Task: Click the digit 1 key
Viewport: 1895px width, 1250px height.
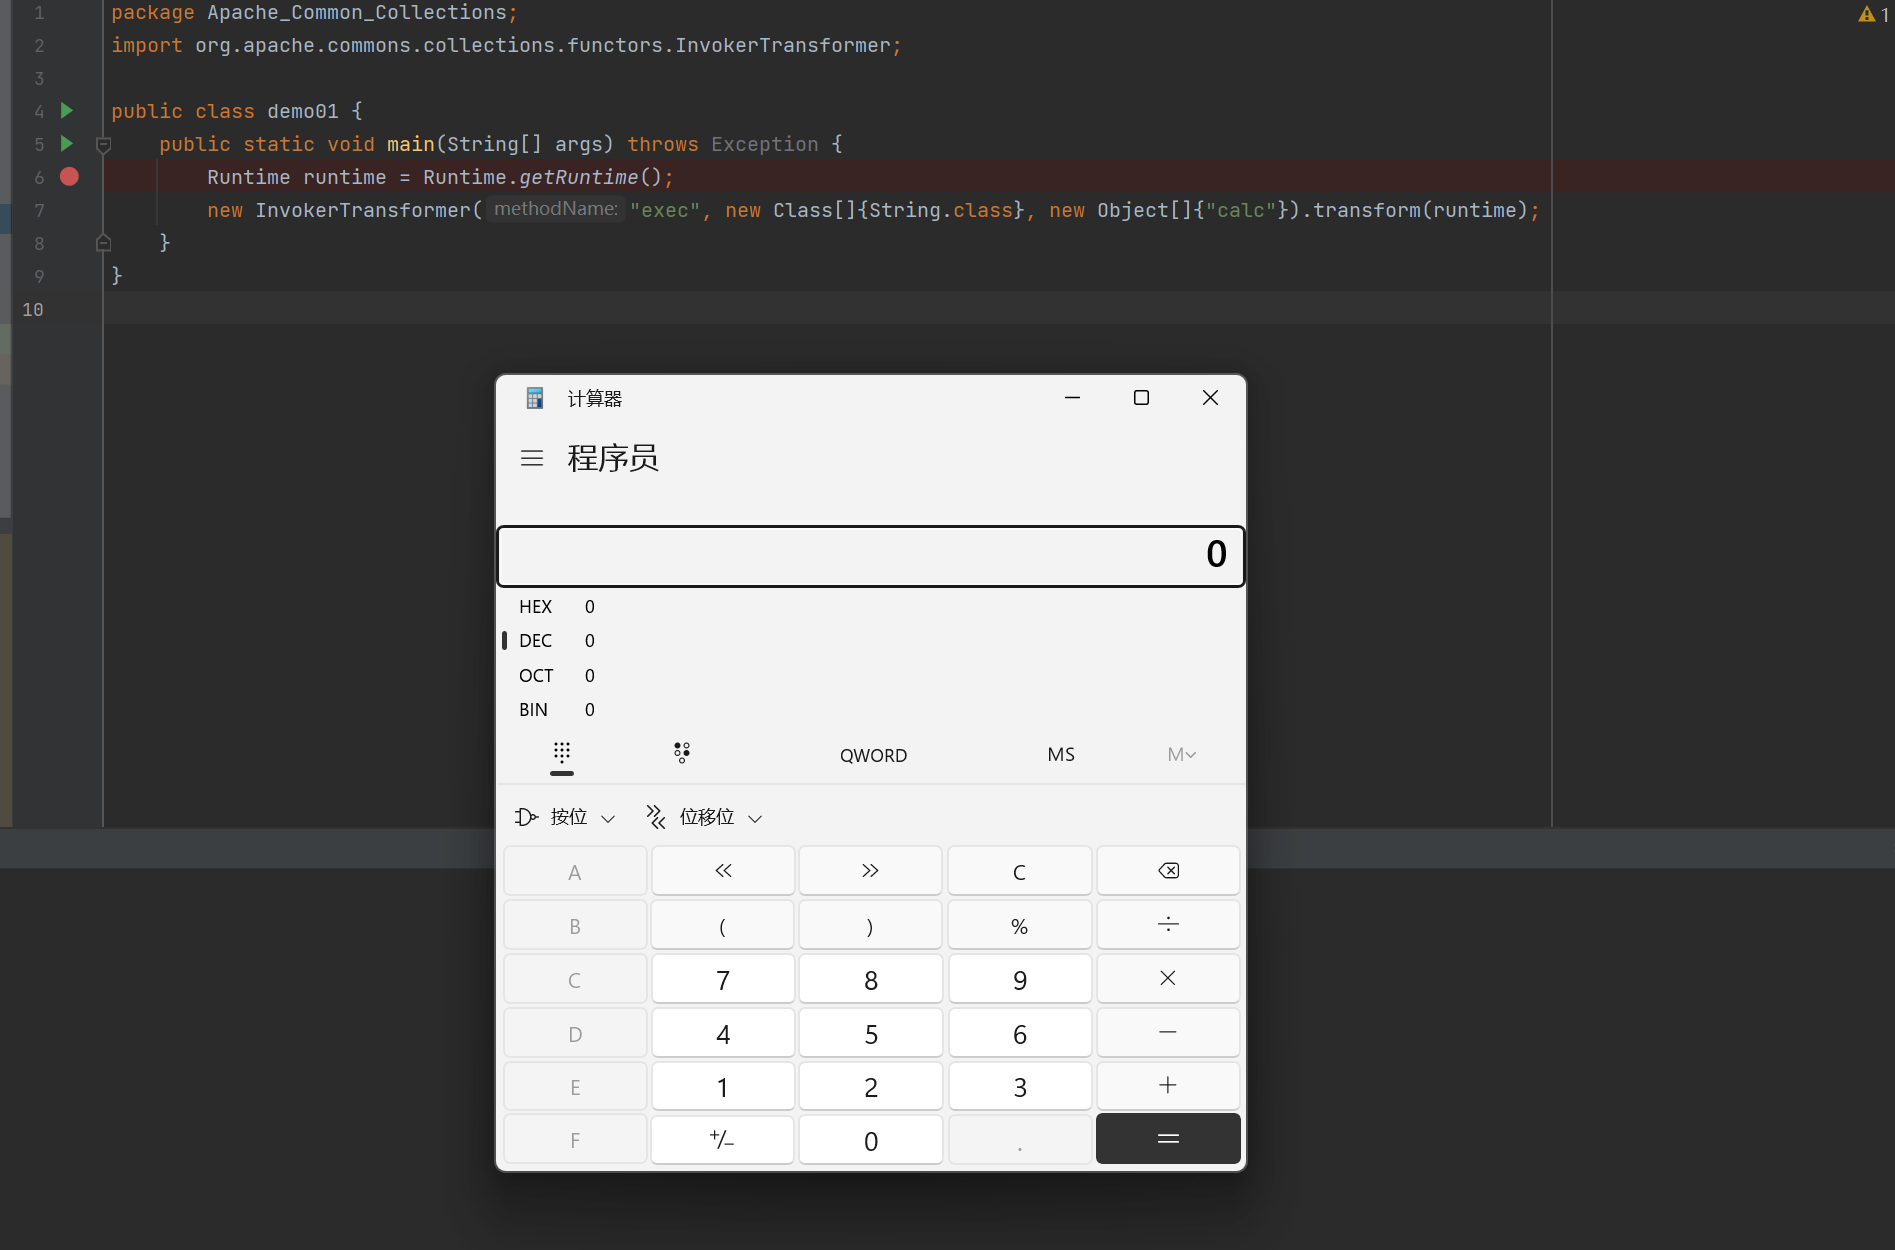Action: pyautogui.click(x=723, y=1086)
